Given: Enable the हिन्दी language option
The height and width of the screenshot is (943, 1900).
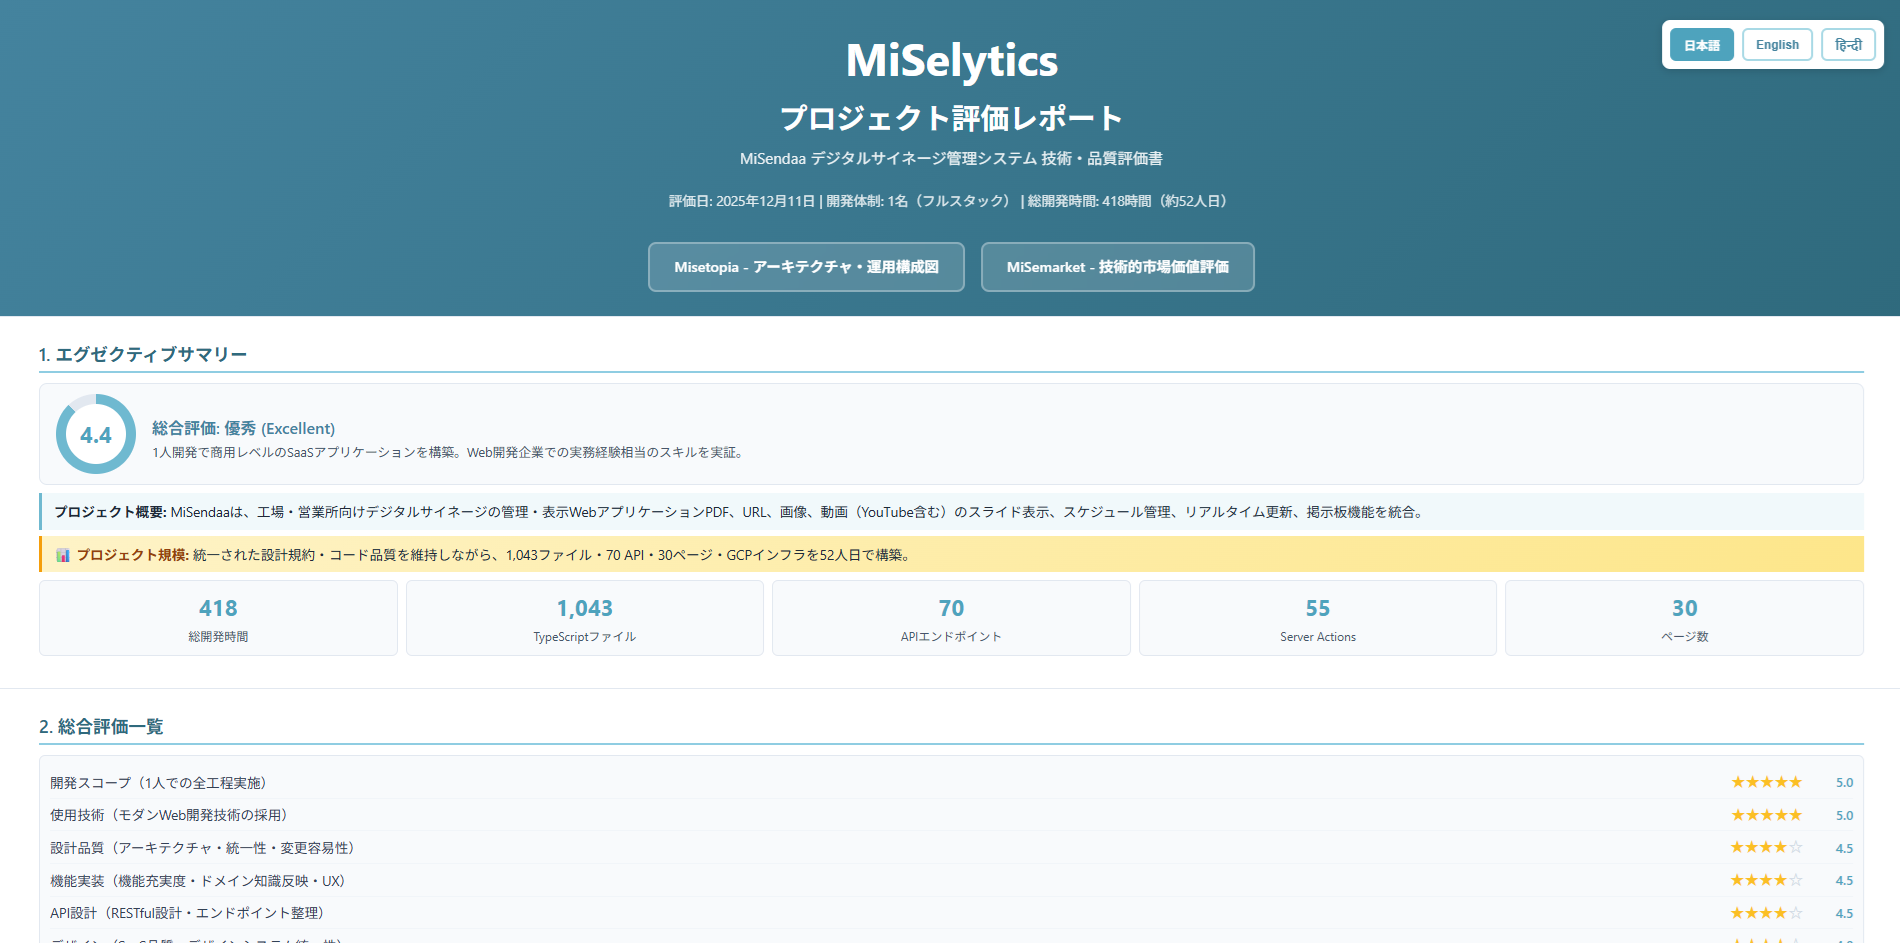Looking at the screenshot, I should click(x=1849, y=44).
